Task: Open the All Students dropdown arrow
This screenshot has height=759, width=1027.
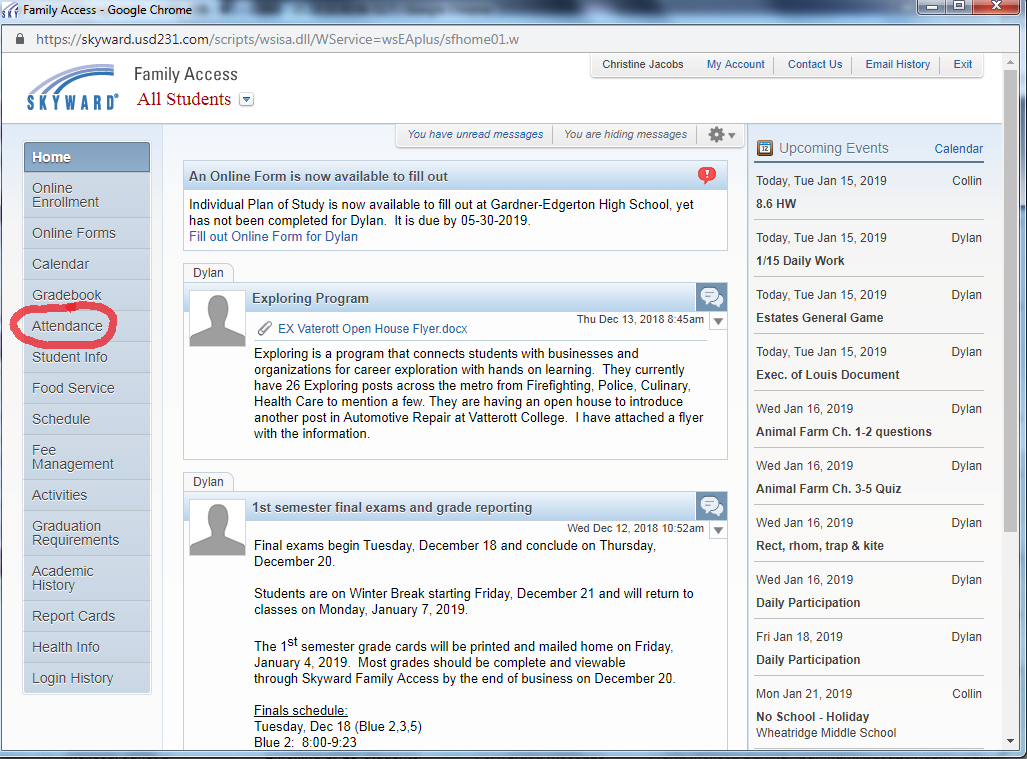Action: coord(246,100)
